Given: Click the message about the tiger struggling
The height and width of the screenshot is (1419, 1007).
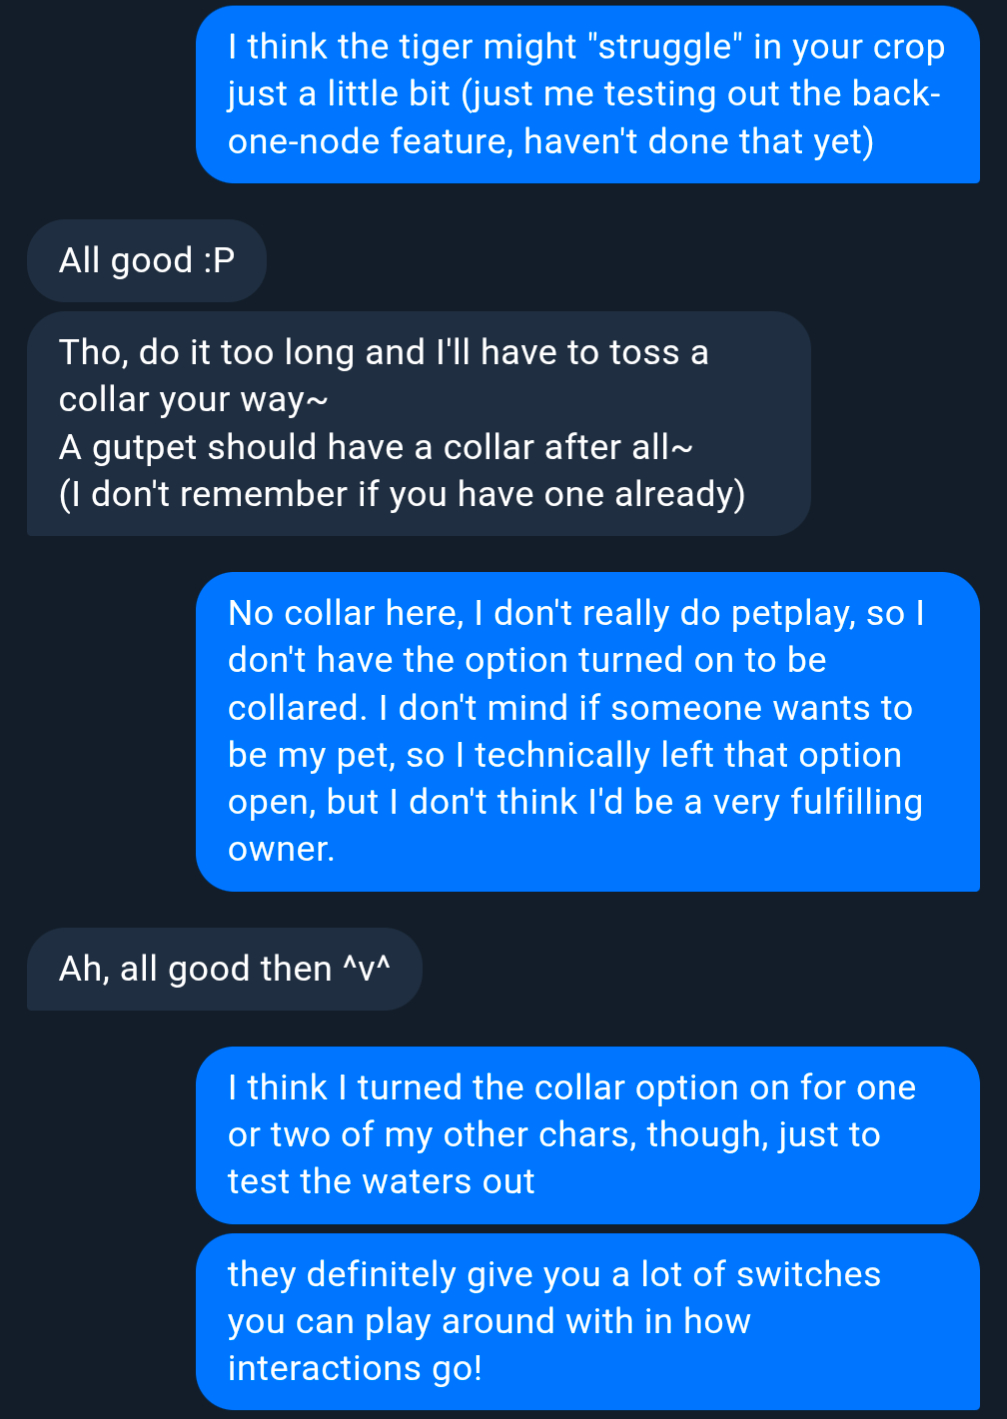Looking at the screenshot, I should point(586,94).
